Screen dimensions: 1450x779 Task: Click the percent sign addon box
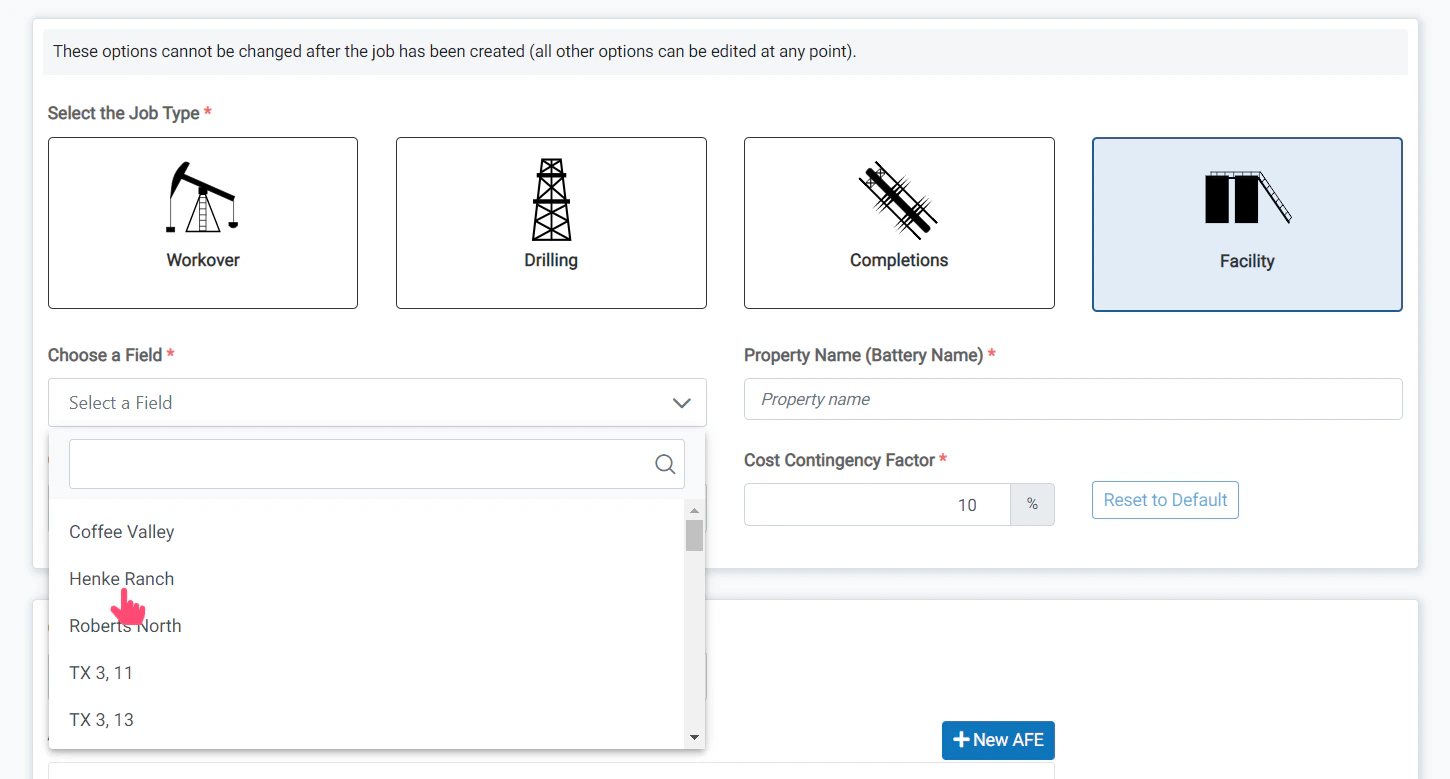coord(1033,505)
